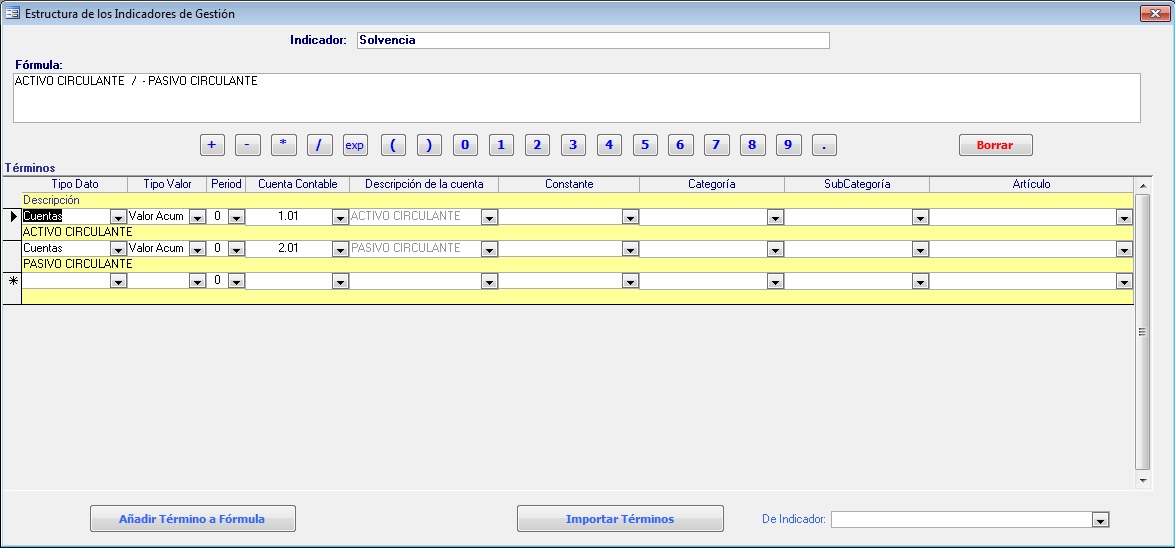The height and width of the screenshot is (548, 1175).
Task: Insert the multiplication asterisk operator
Action: click(x=284, y=145)
